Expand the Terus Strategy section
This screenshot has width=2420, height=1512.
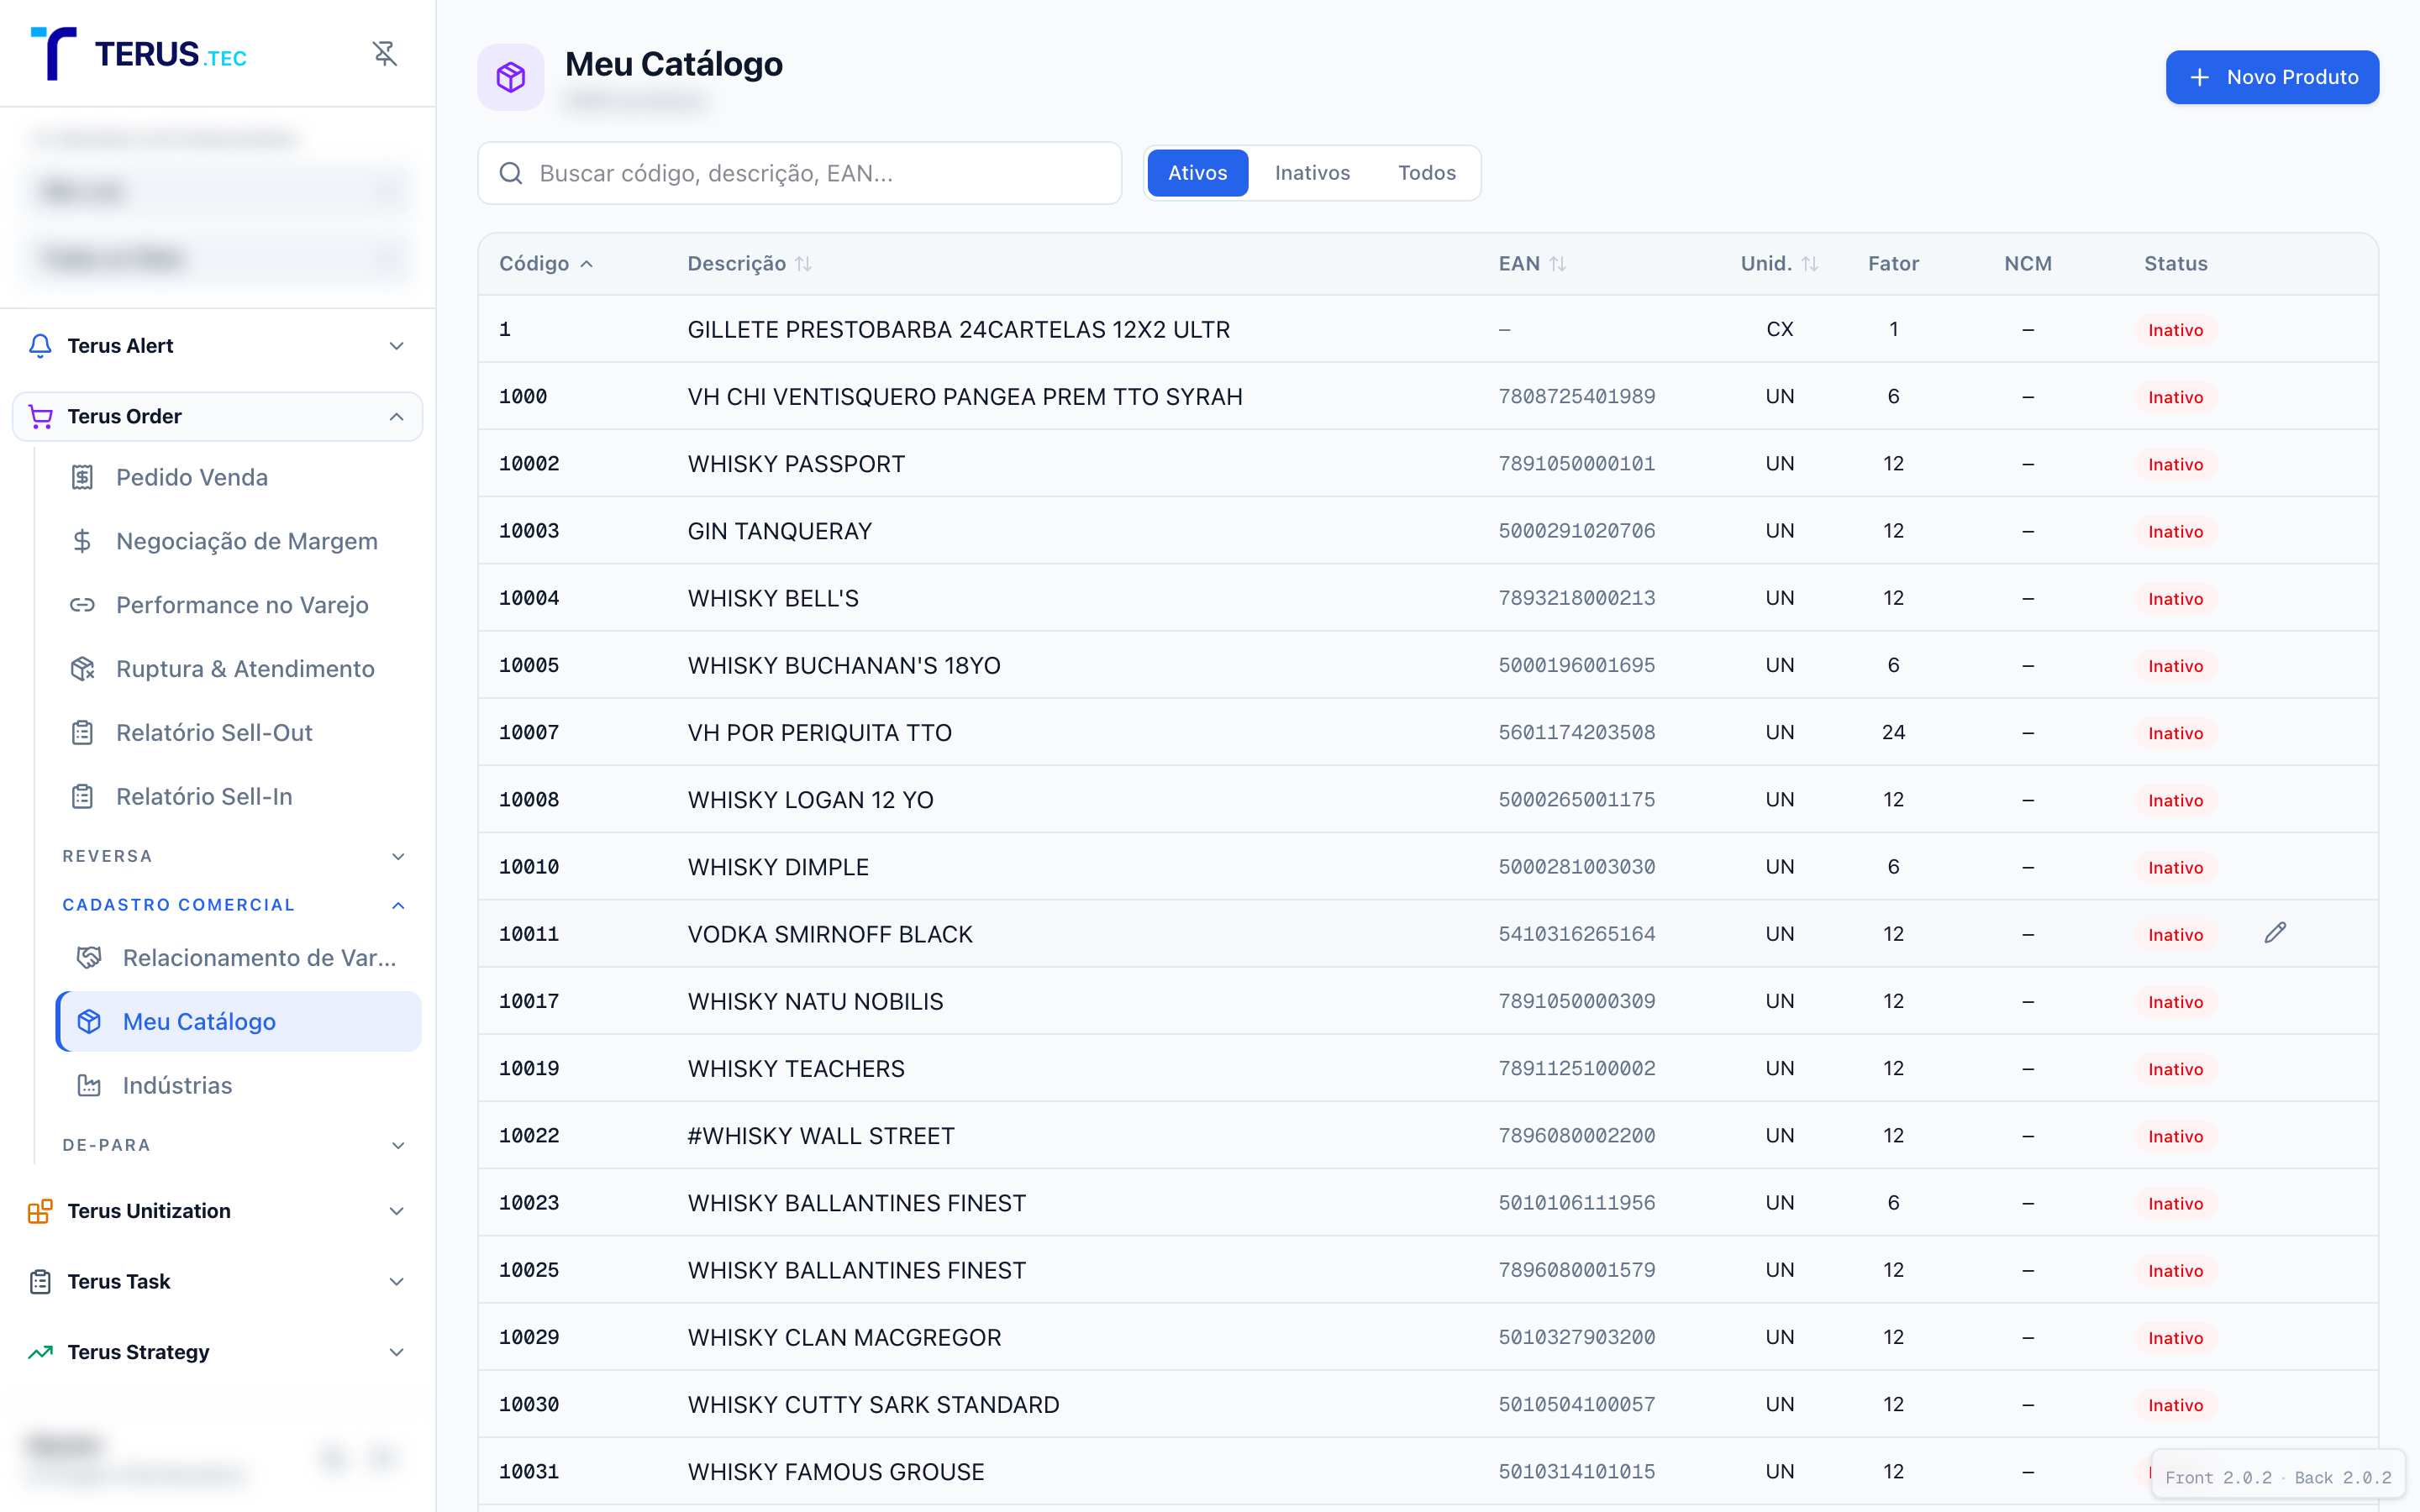[x=397, y=1352]
